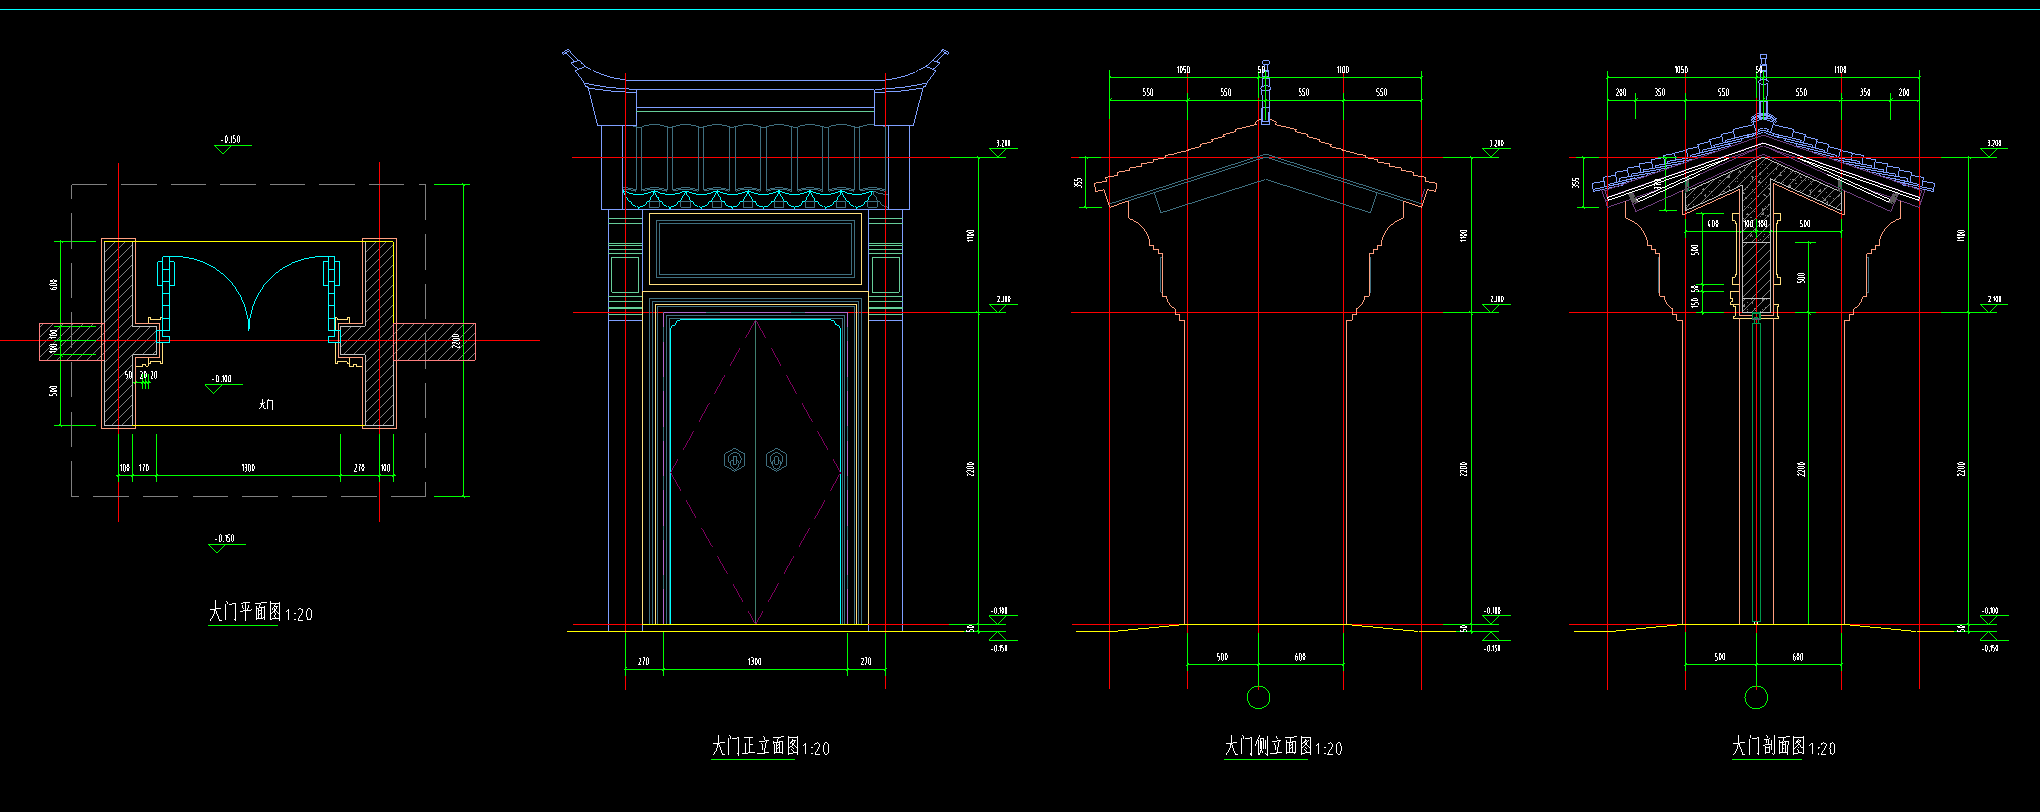
Task: Click the 大门 room label in plan view
Action: point(265,405)
